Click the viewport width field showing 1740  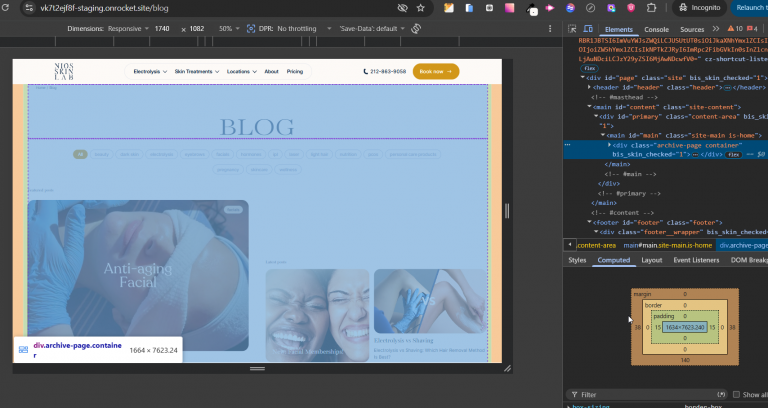pyautogui.click(x=162, y=28)
